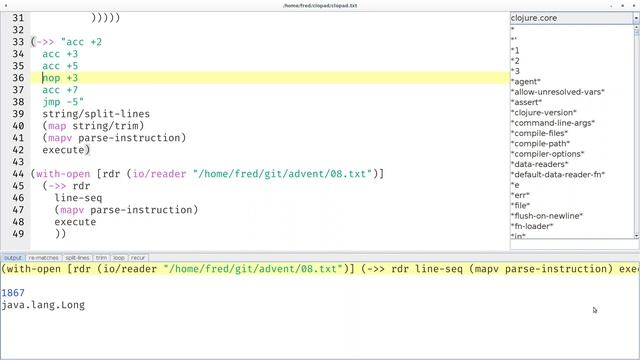The width and height of the screenshot is (640, 360).
Task: Click '(map string/trim)' on line 40
Action: point(93,126)
